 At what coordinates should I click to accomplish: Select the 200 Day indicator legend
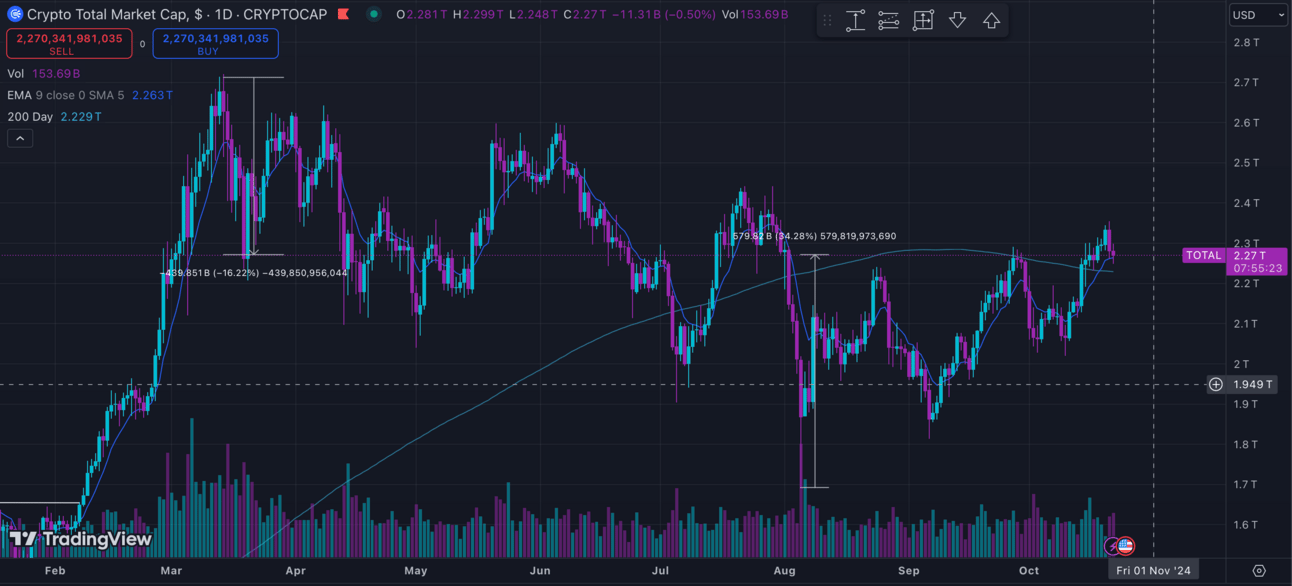[x=54, y=117]
